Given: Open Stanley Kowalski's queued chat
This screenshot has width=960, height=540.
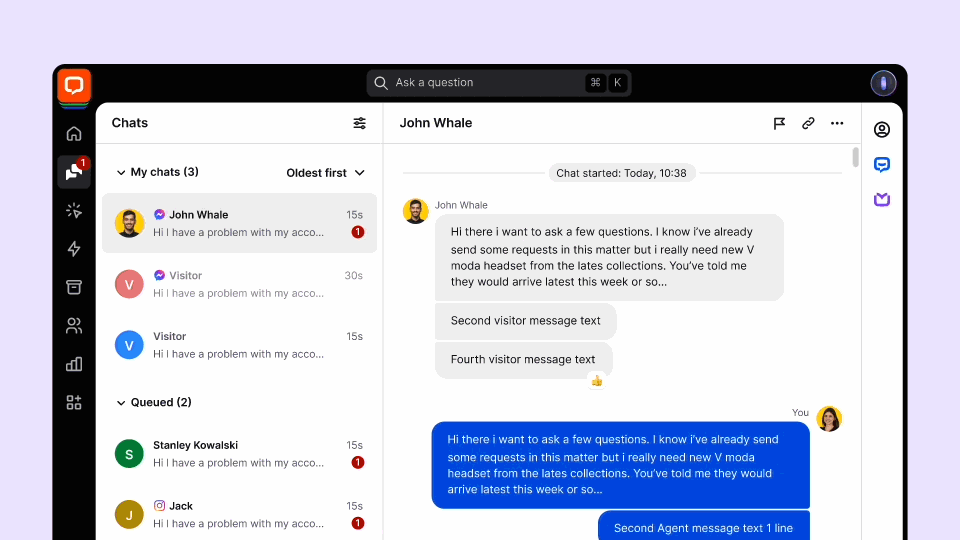Looking at the screenshot, I should (240, 453).
